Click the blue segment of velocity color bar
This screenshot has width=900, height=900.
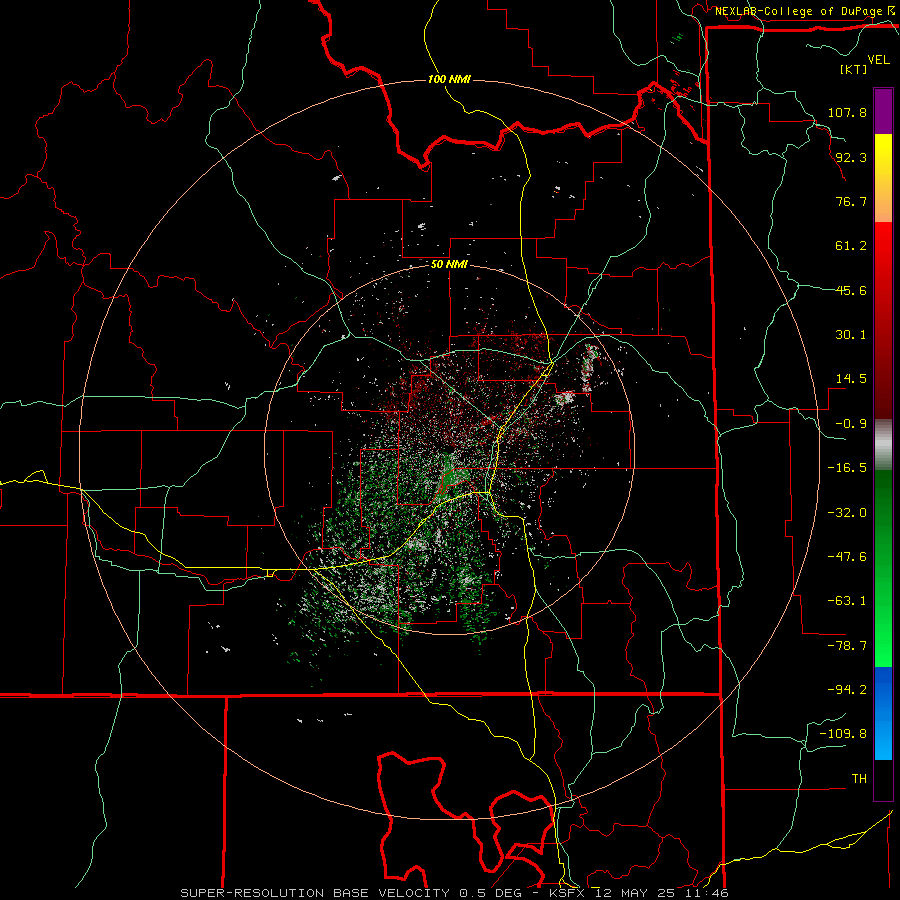[x=883, y=713]
